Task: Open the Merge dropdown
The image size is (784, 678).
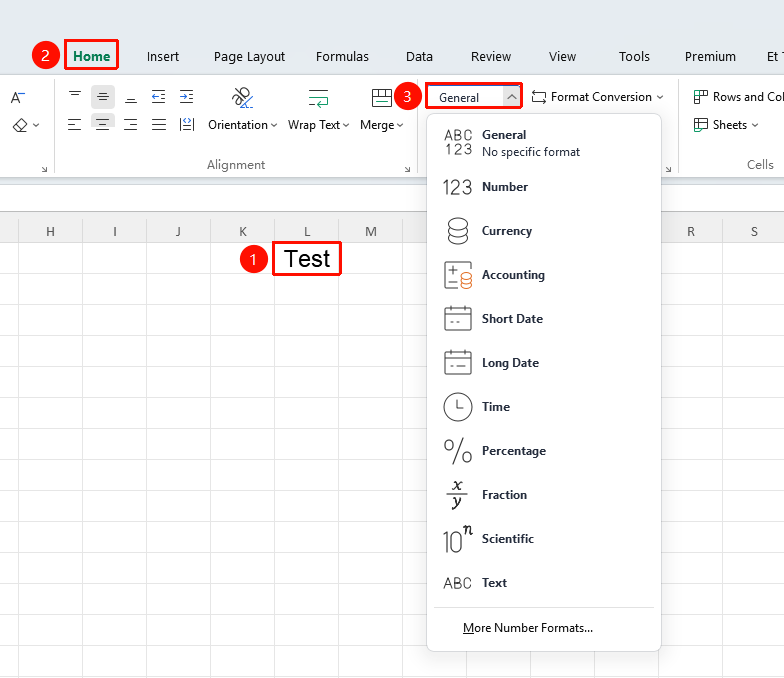Action: [x=382, y=125]
